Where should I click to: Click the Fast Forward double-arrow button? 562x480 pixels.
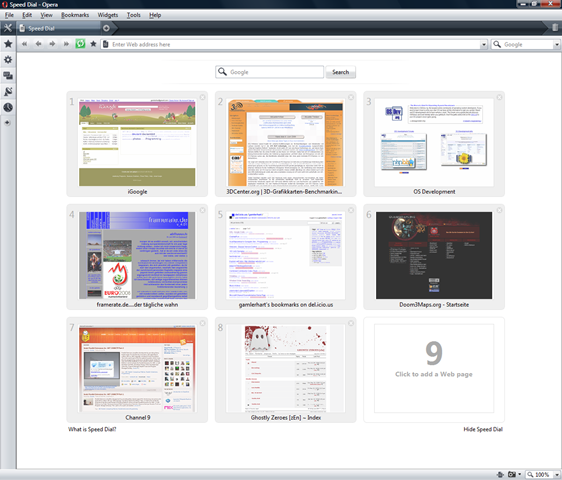[x=66, y=44]
